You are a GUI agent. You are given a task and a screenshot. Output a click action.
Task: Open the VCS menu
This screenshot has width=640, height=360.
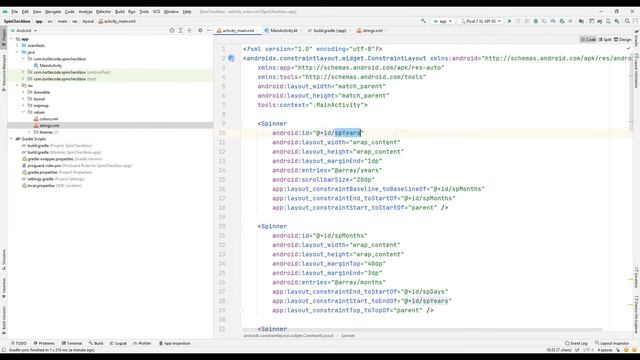tap(156, 12)
